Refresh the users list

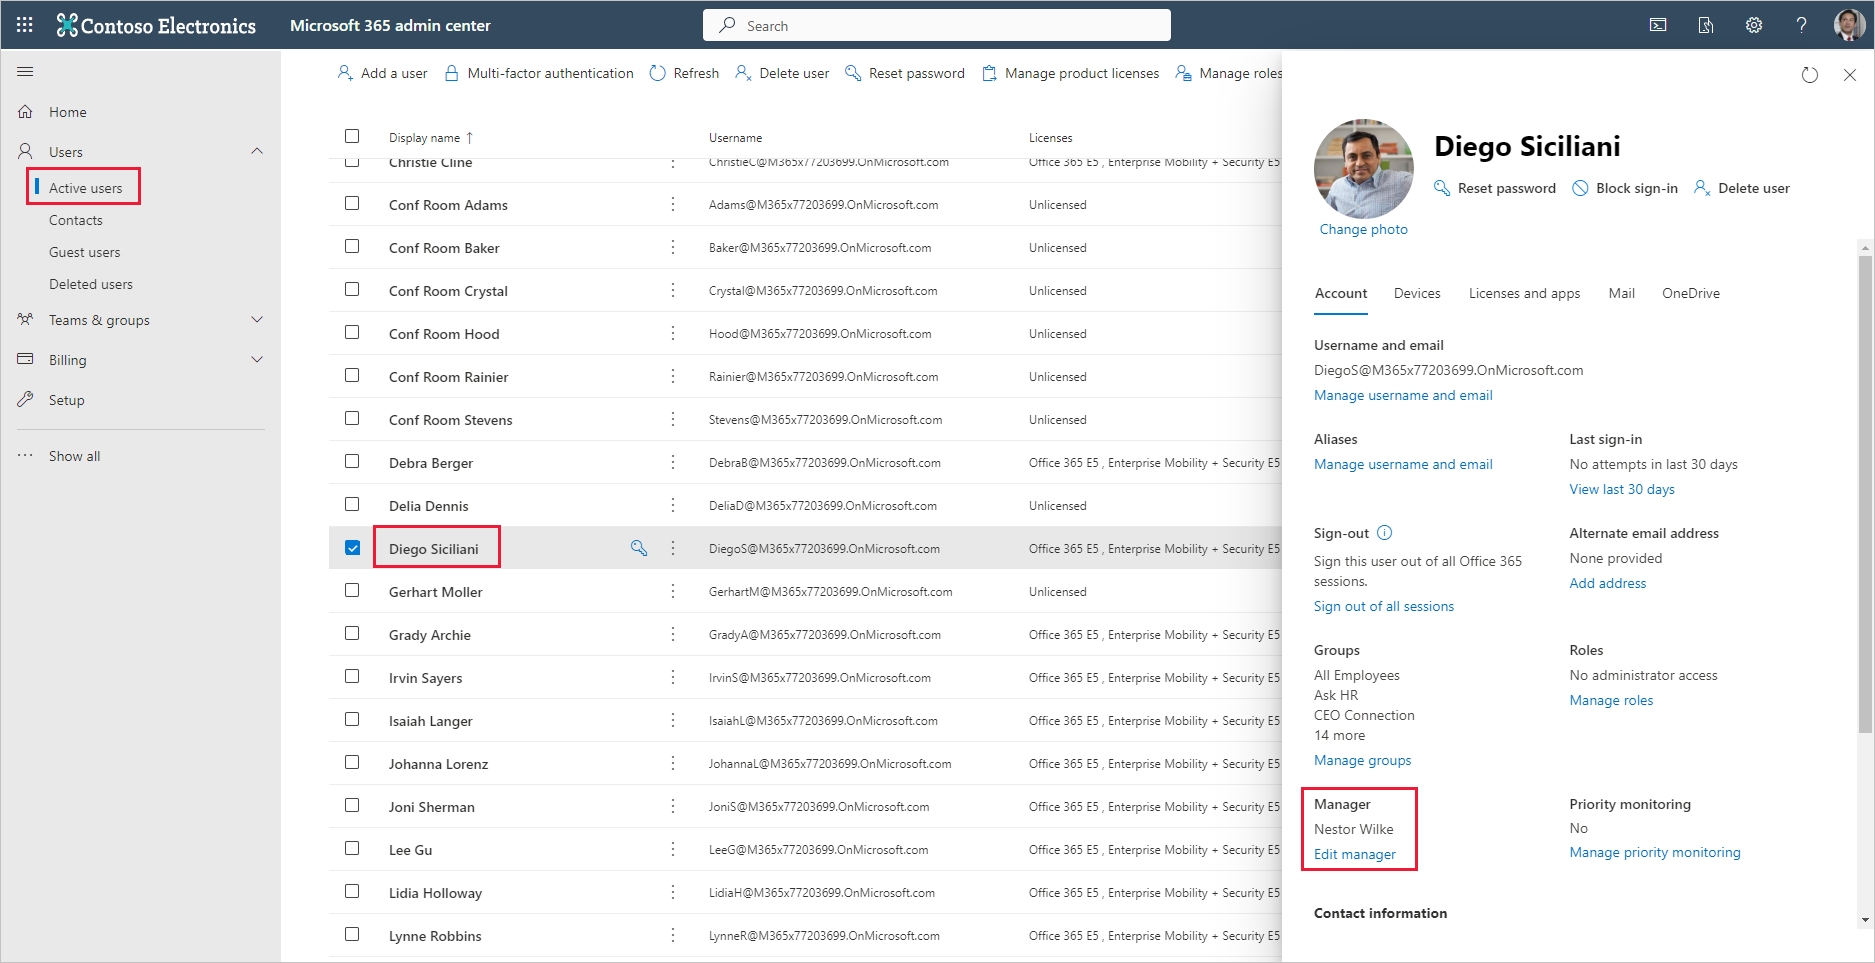tap(684, 73)
